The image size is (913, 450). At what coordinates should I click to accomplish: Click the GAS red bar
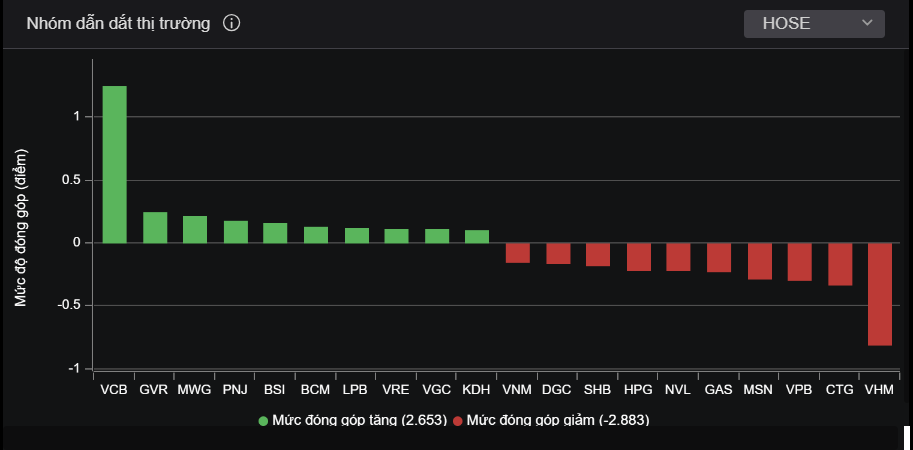pyautogui.click(x=718, y=257)
